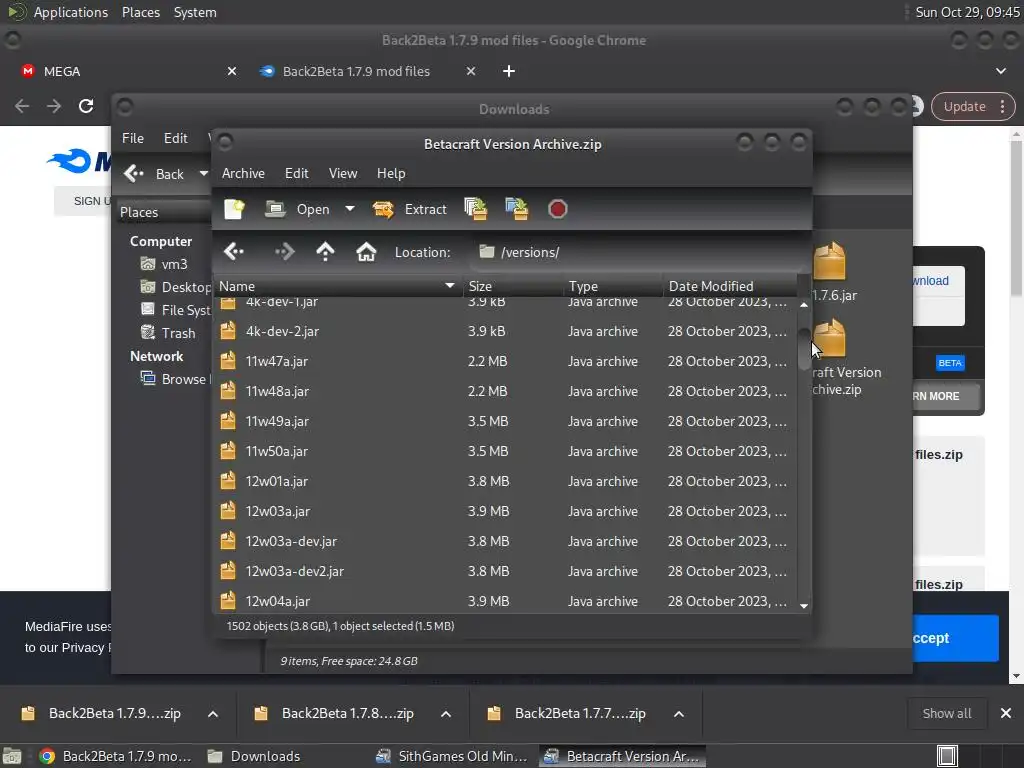
Task: Expand Chrome tab search chevron
Action: click(x=1000, y=71)
